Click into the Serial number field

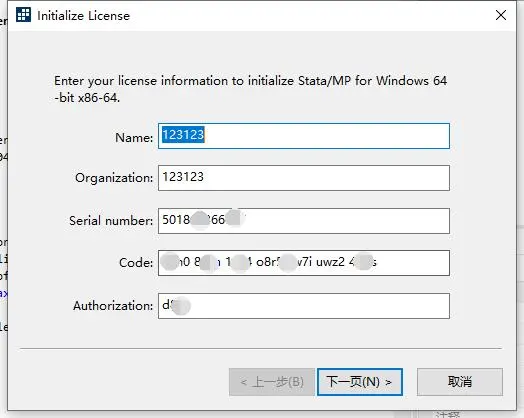[304, 221]
